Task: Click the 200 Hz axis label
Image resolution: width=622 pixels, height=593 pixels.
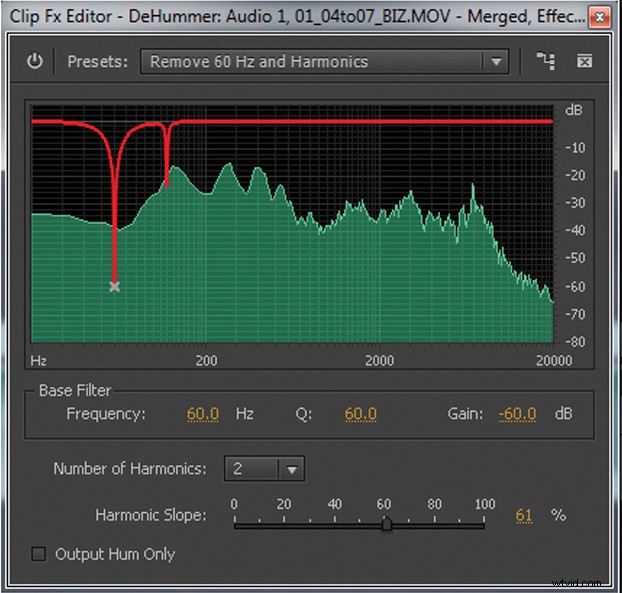Action: click(x=206, y=361)
